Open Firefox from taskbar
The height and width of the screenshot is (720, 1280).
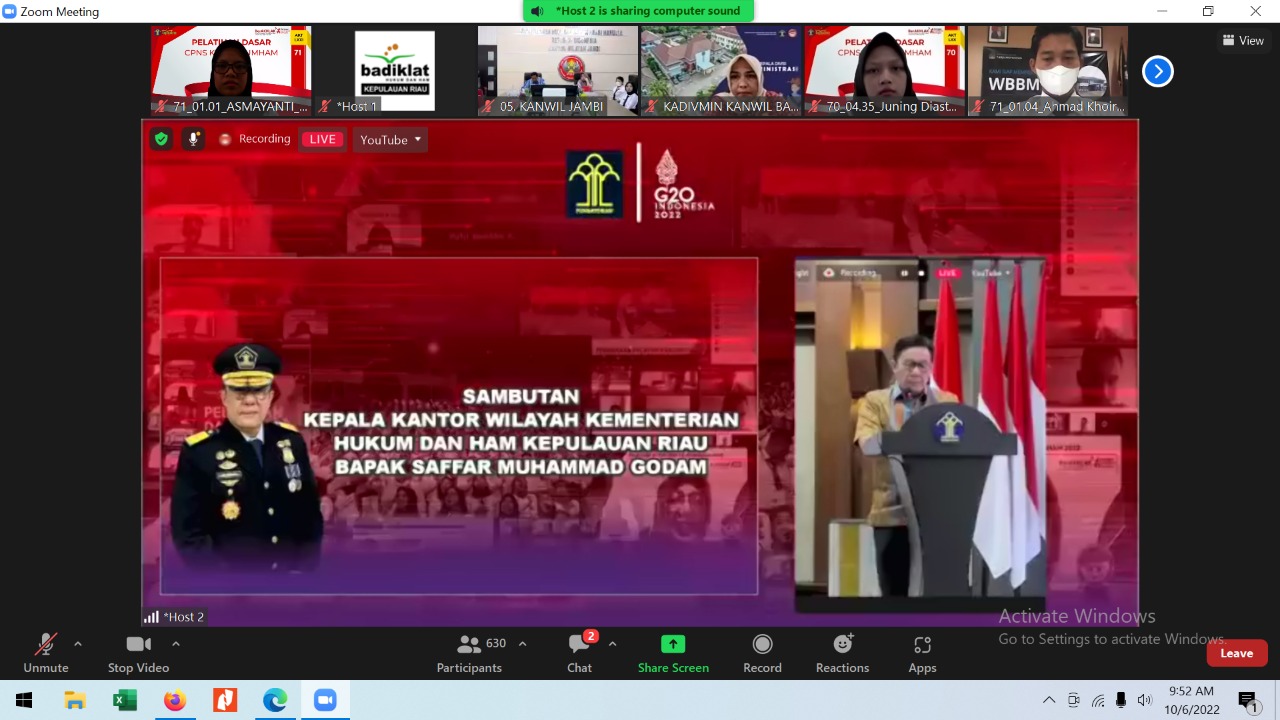pyautogui.click(x=175, y=700)
